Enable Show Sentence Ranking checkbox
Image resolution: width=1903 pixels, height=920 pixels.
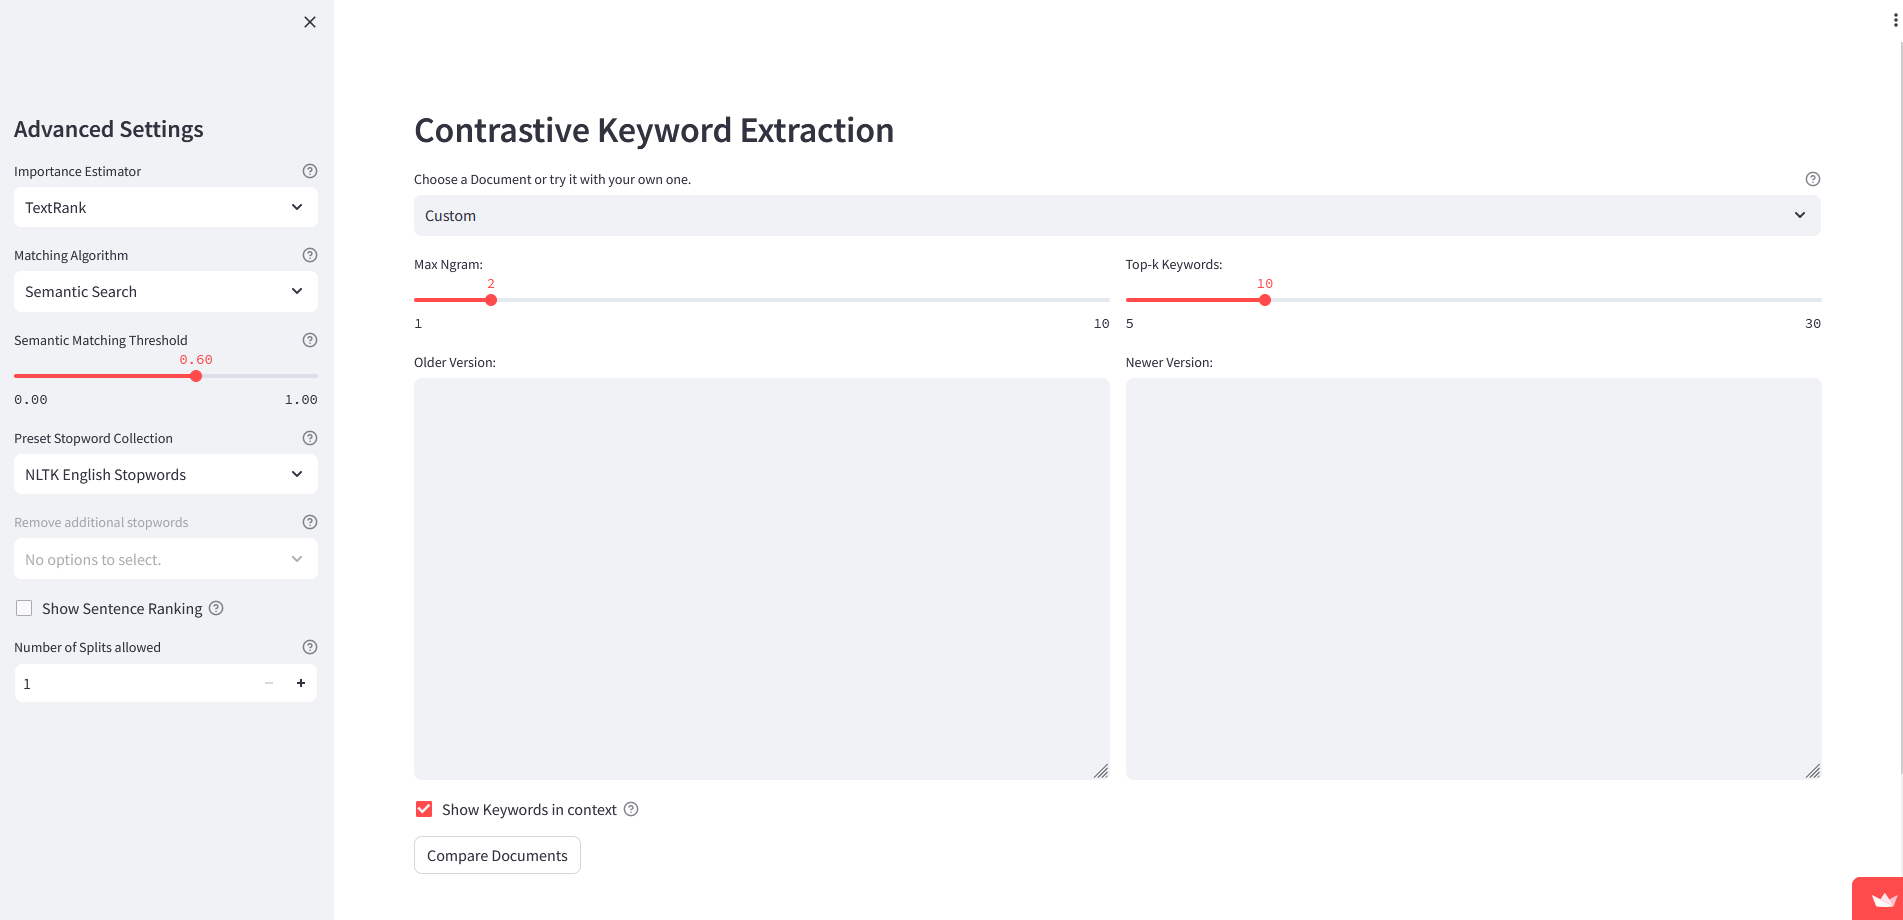pyautogui.click(x=24, y=608)
